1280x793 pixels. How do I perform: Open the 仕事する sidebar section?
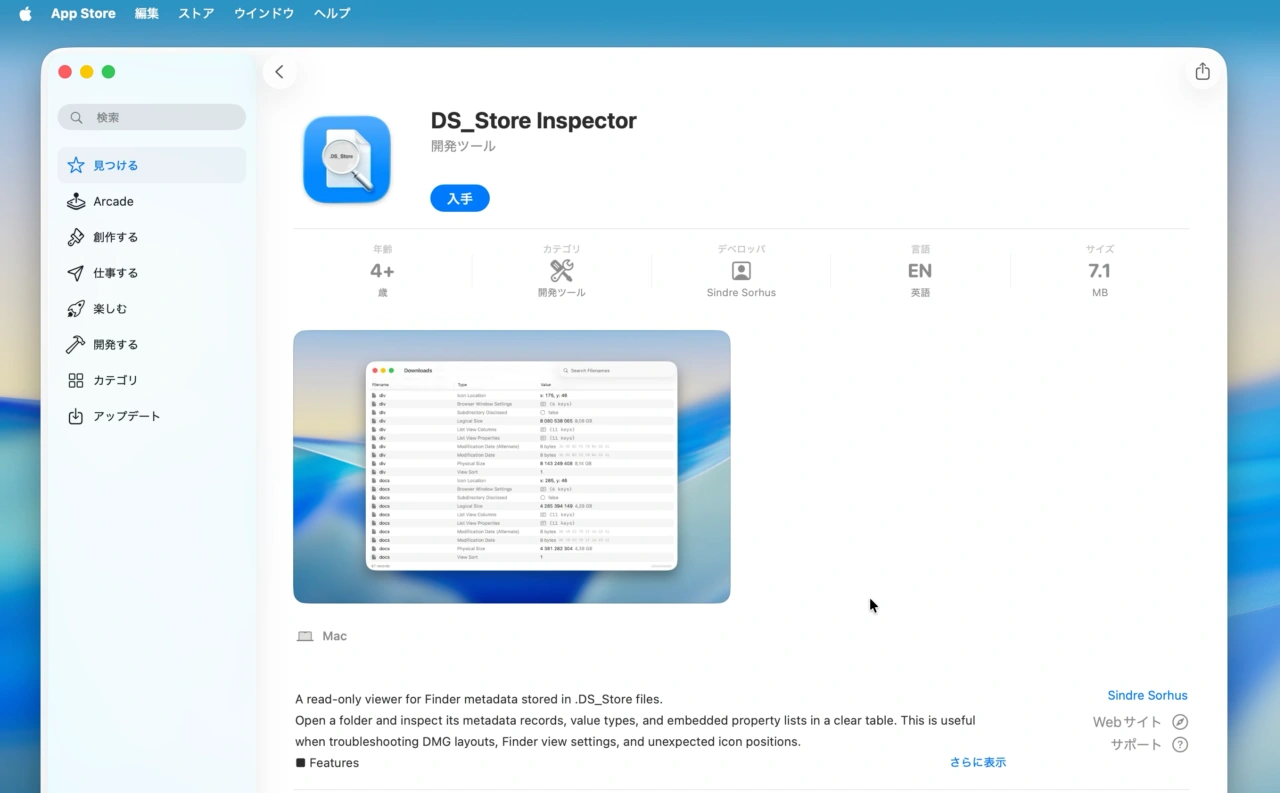pos(113,272)
